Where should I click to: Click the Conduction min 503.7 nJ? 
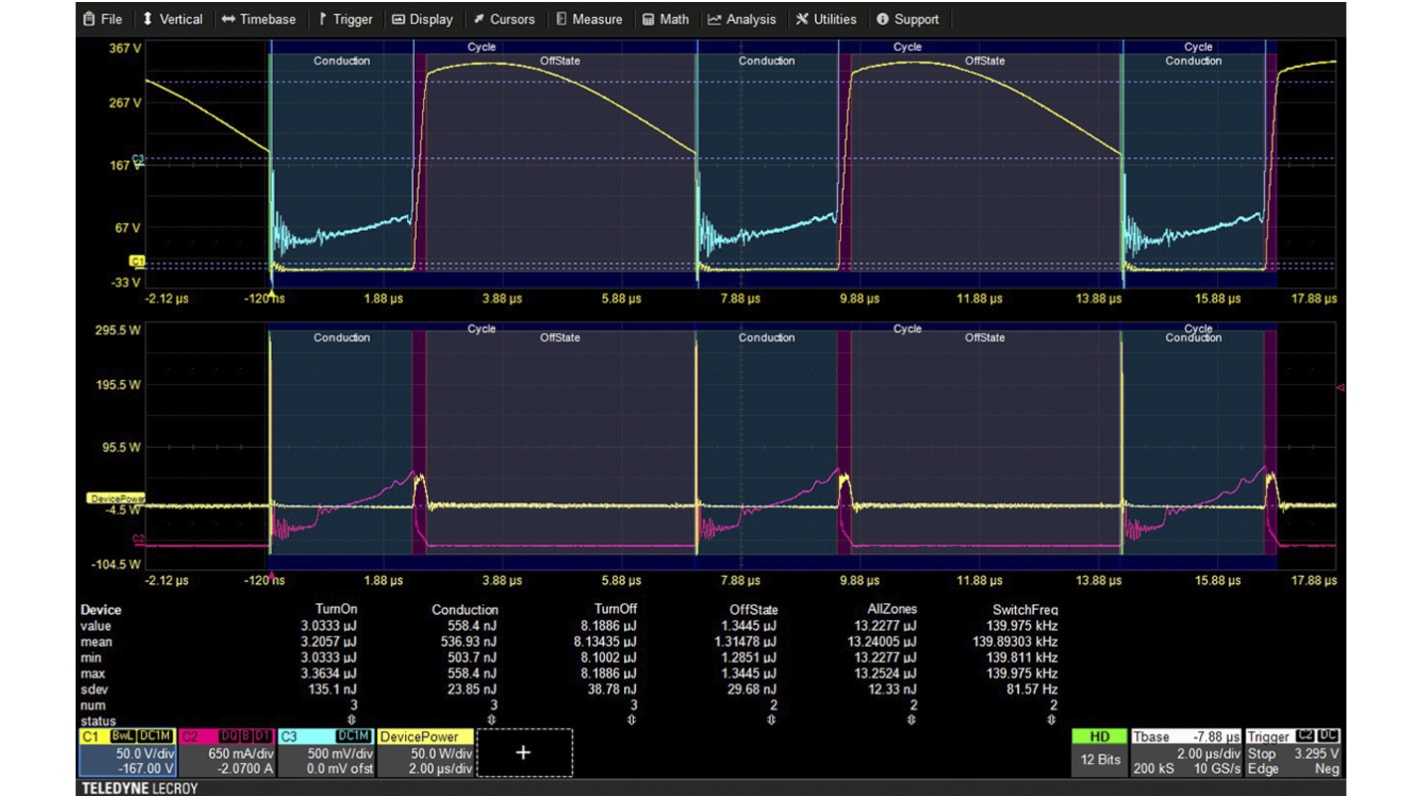[474, 658]
